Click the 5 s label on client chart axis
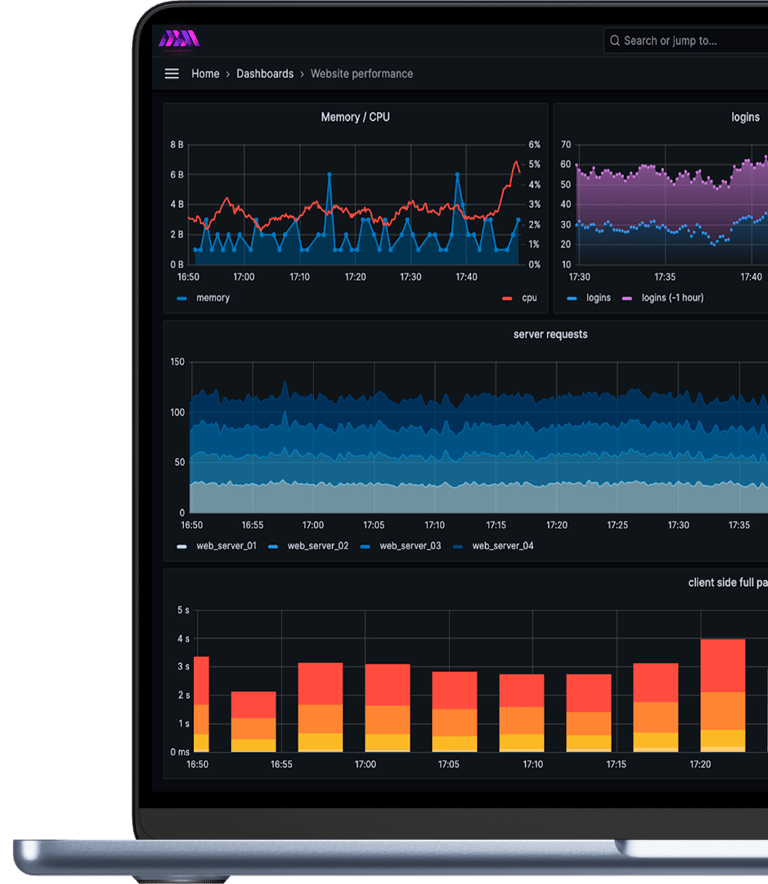Screen dimensions: 768x884 183,610
